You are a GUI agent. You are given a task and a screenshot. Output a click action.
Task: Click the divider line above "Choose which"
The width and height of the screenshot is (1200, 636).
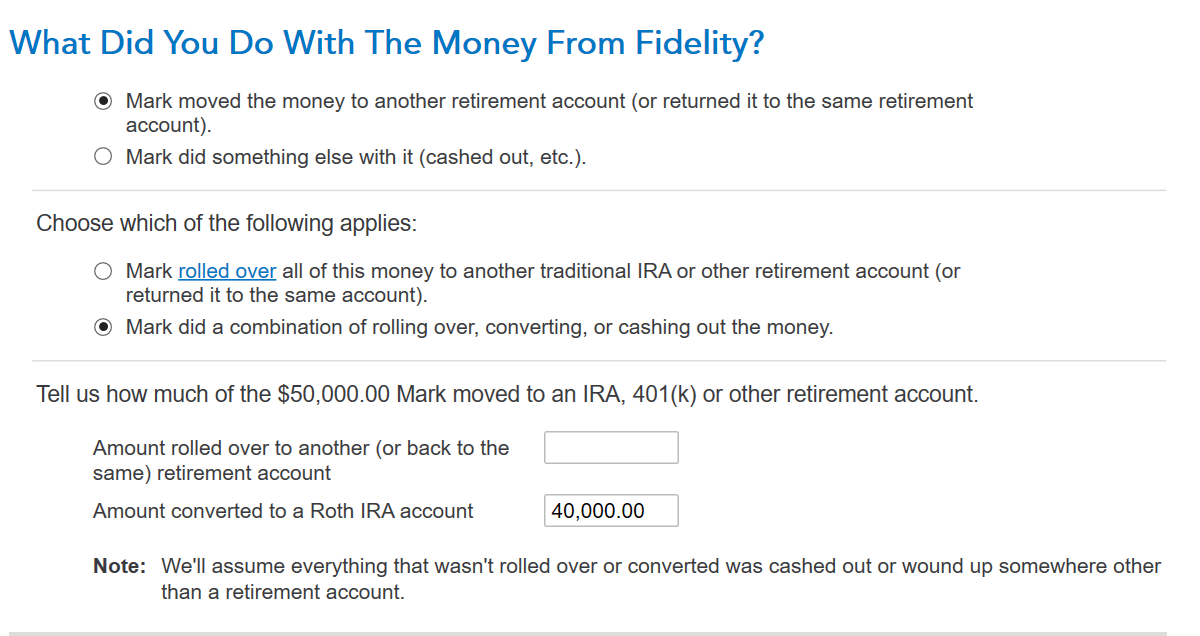click(599, 190)
